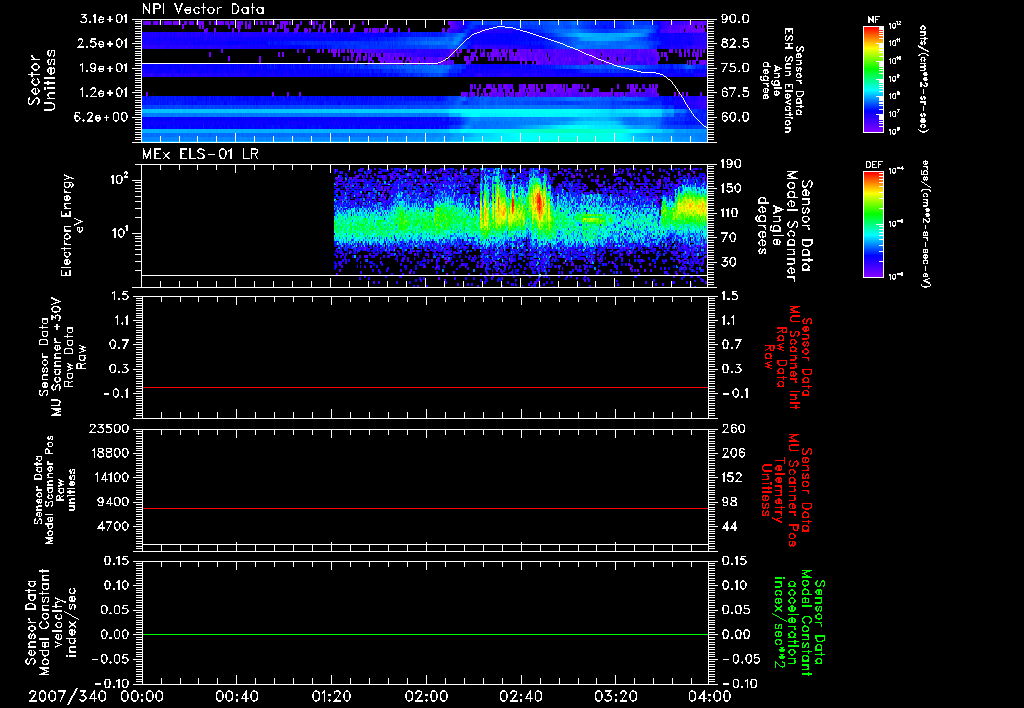Click the '98' telemetry tick value

click(x=729, y=502)
